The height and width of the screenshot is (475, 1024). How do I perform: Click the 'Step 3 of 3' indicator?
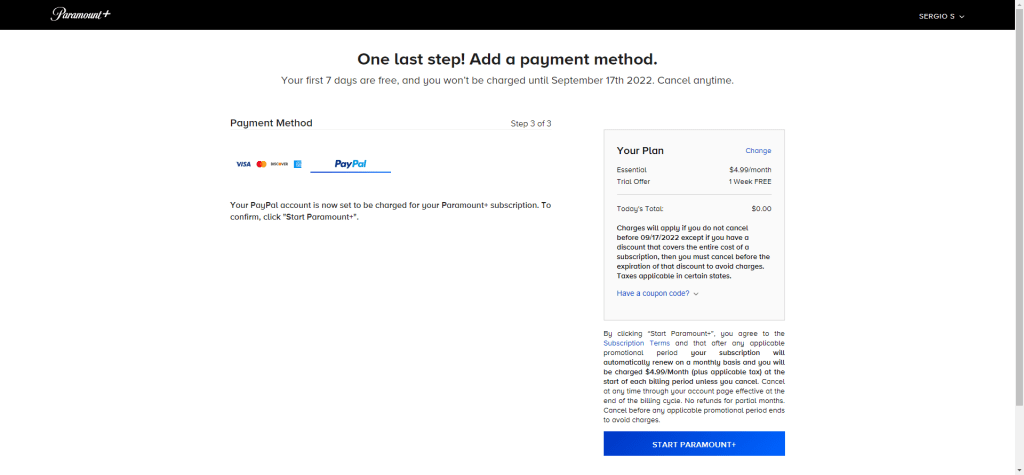[531, 124]
